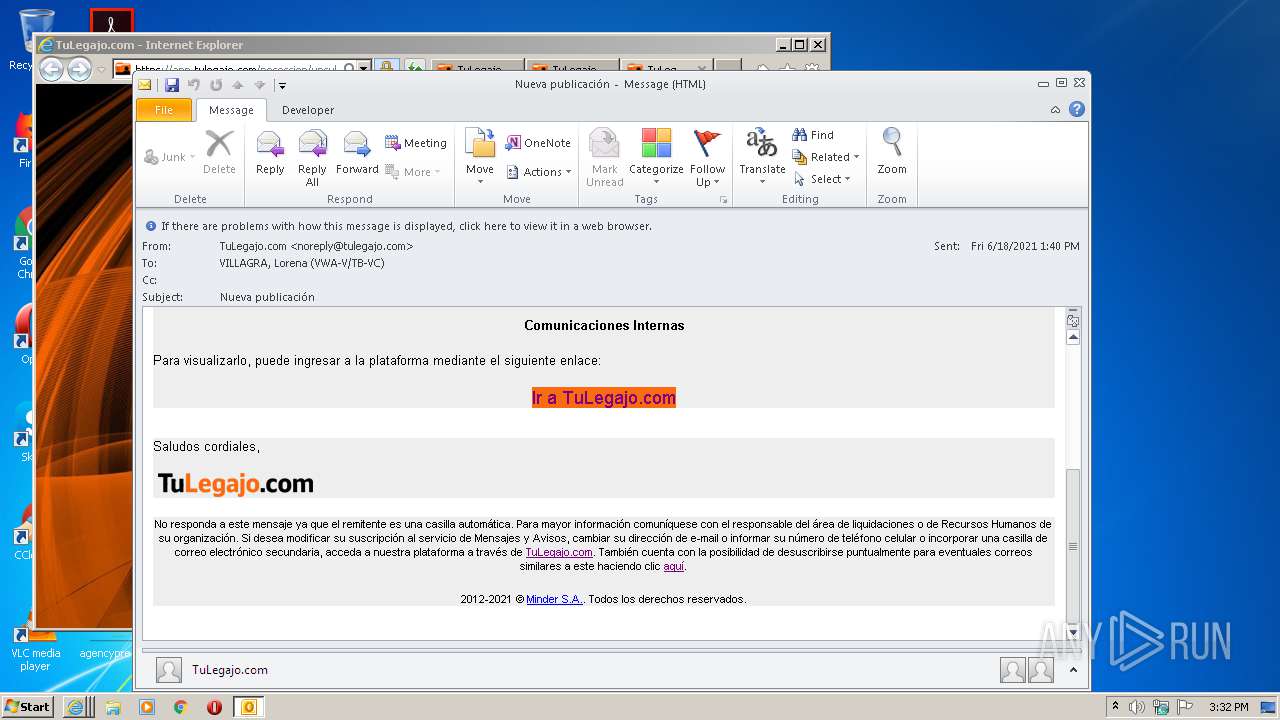Image resolution: width=1280 pixels, height=720 pixels.
Task: Minimize the ribbon with the chevron
Action: (x=1056, y=110)
